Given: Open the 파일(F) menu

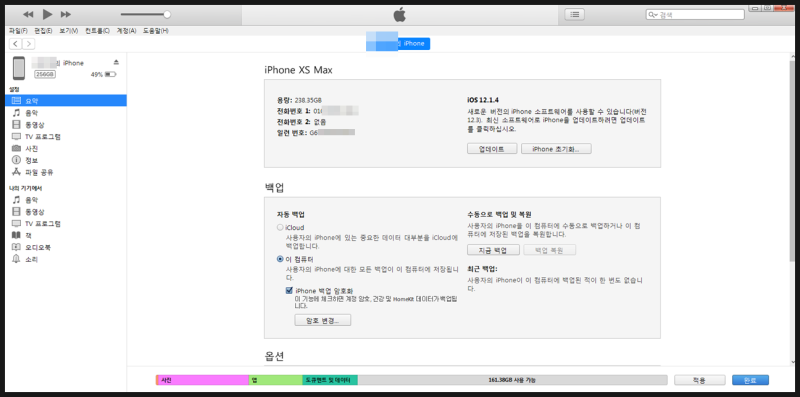Looking at the screenshot, I should [18, 31].
